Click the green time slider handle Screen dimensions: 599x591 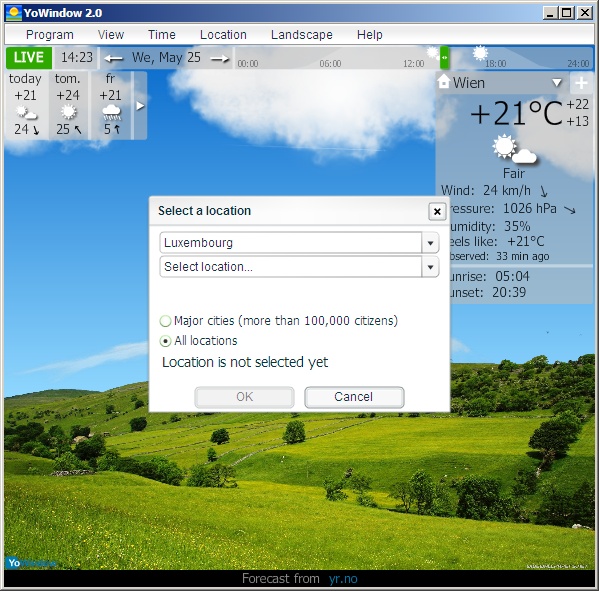pos(444,58)
